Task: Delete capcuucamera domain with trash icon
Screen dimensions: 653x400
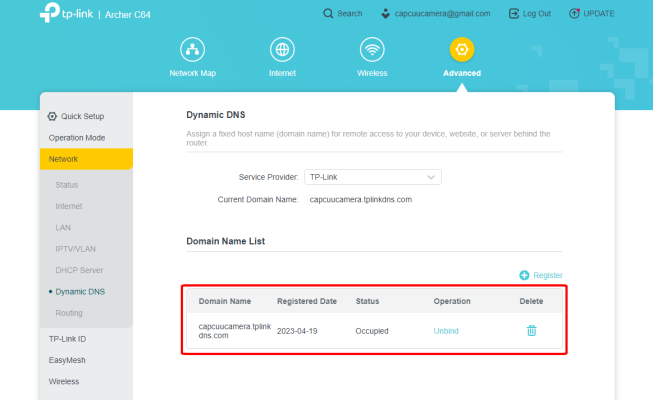Action: tap(531, 331)
